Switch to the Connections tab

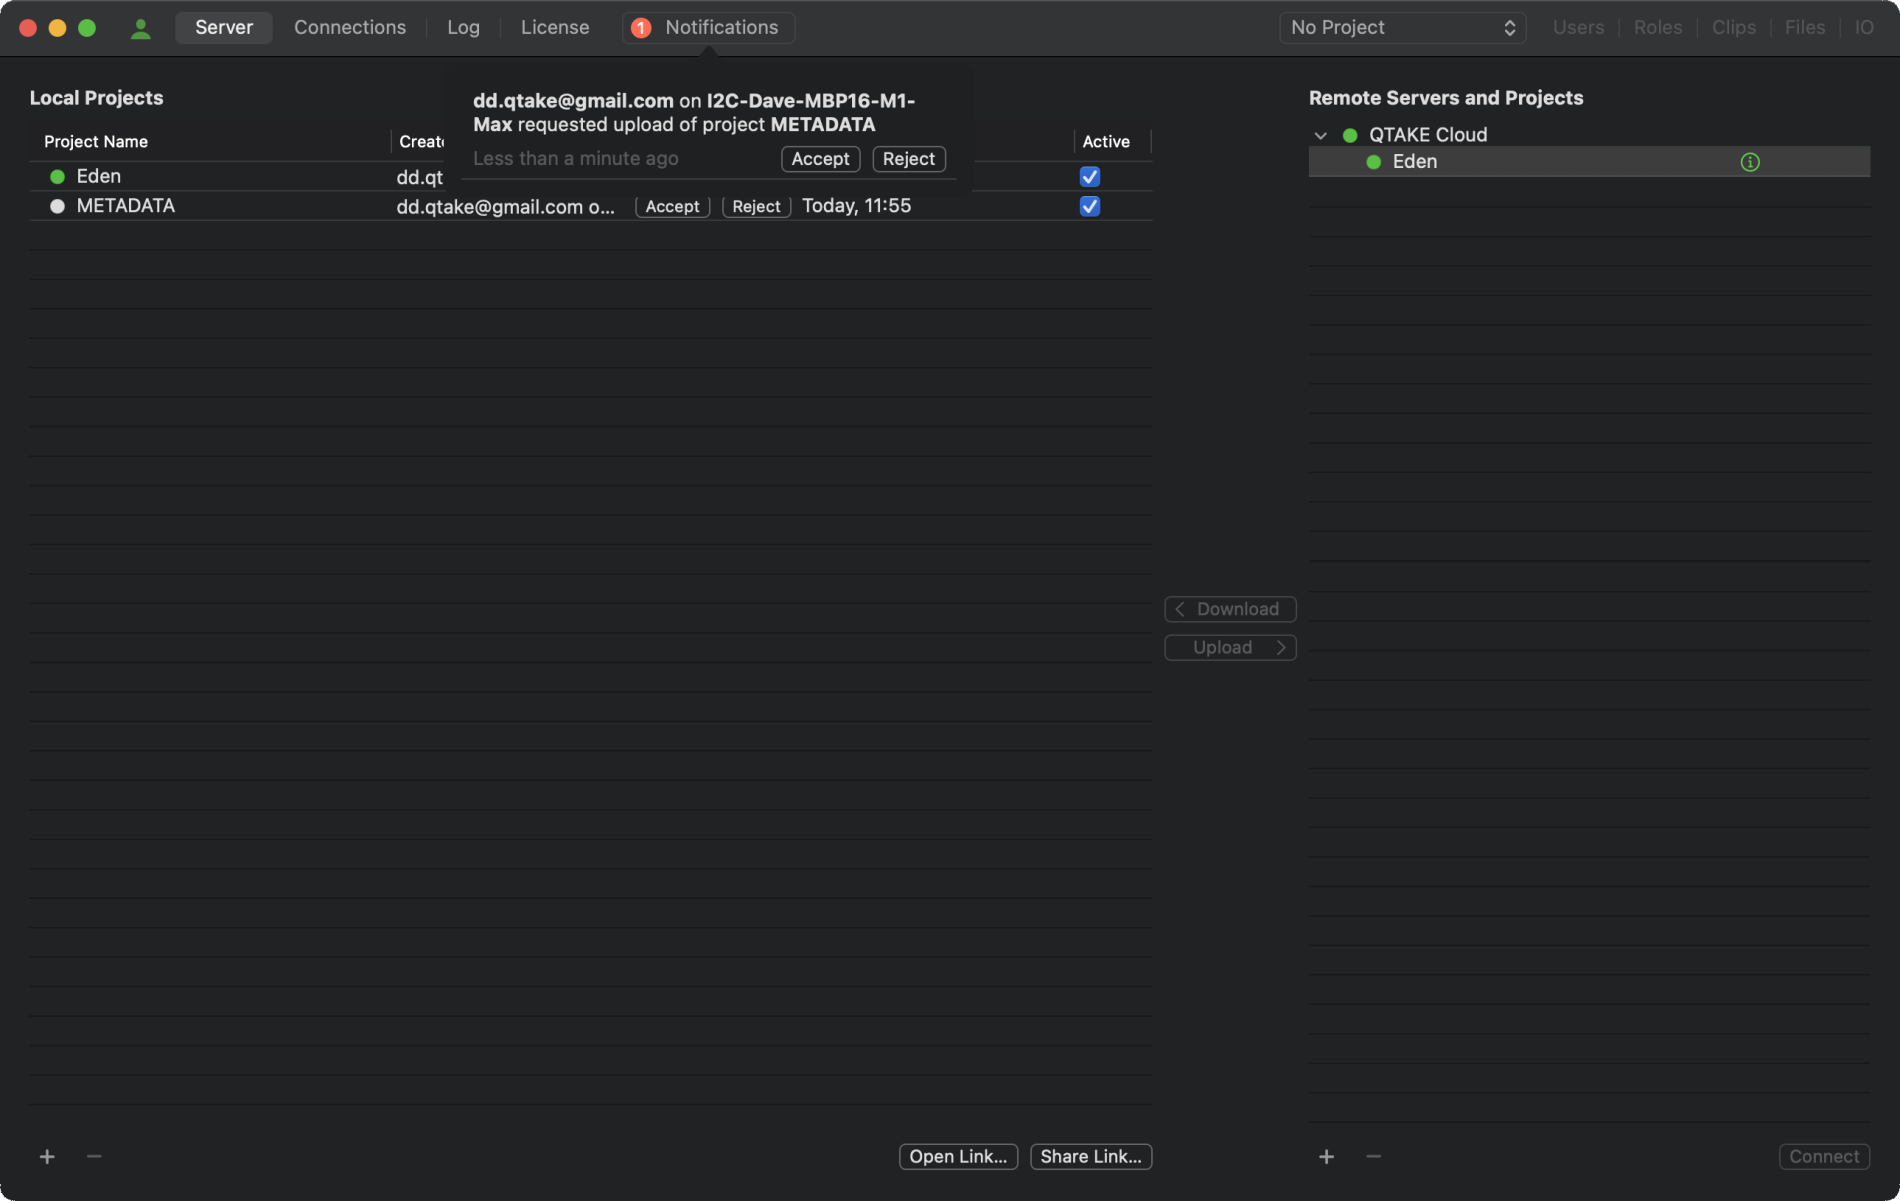pos(349,27)
